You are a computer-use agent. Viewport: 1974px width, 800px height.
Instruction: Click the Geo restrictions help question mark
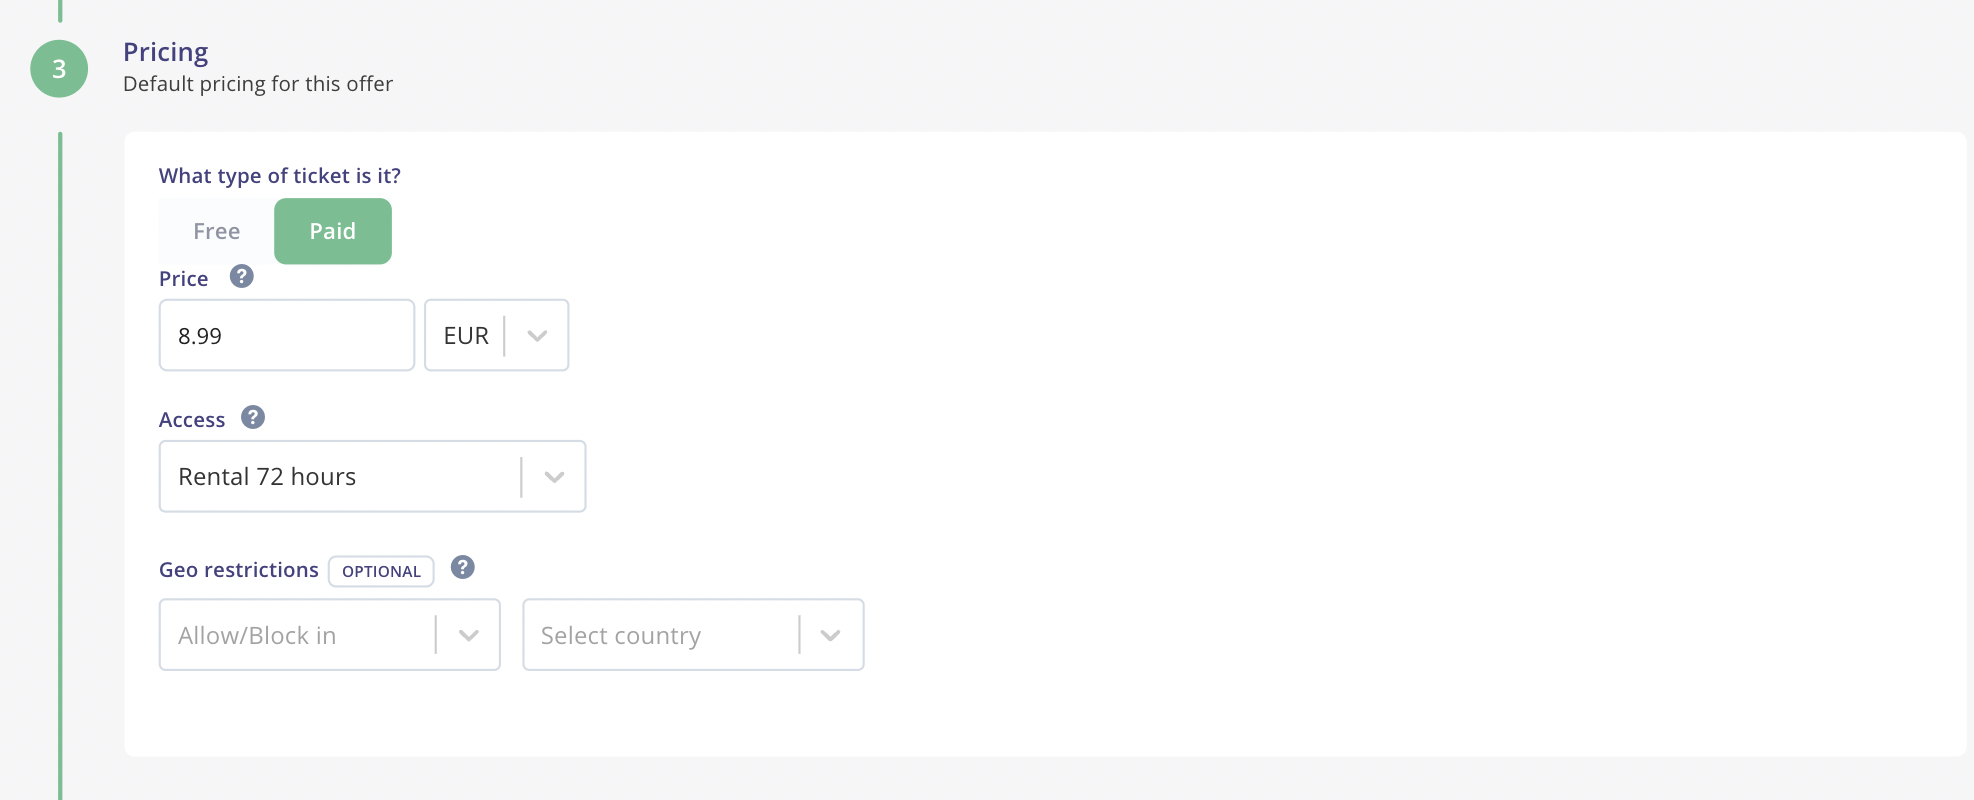(462, 567)
